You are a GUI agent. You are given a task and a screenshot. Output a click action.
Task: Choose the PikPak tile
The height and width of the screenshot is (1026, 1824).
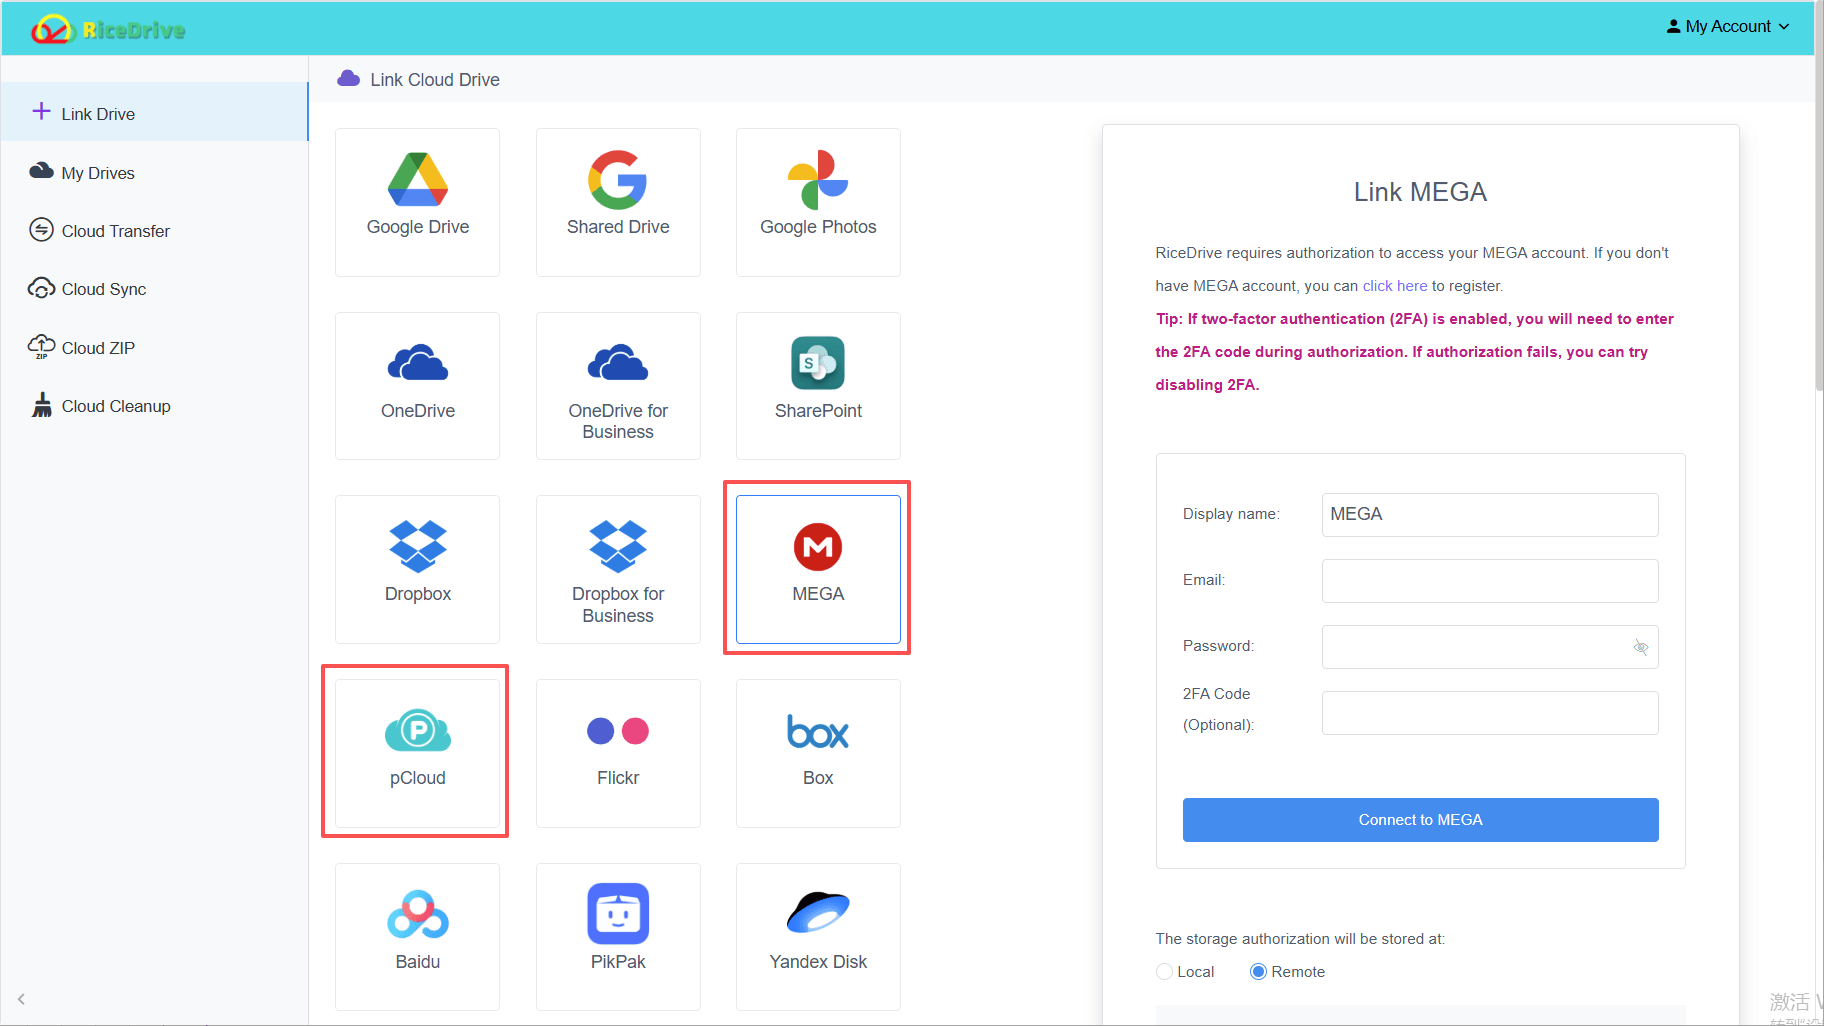pos(618,937)
